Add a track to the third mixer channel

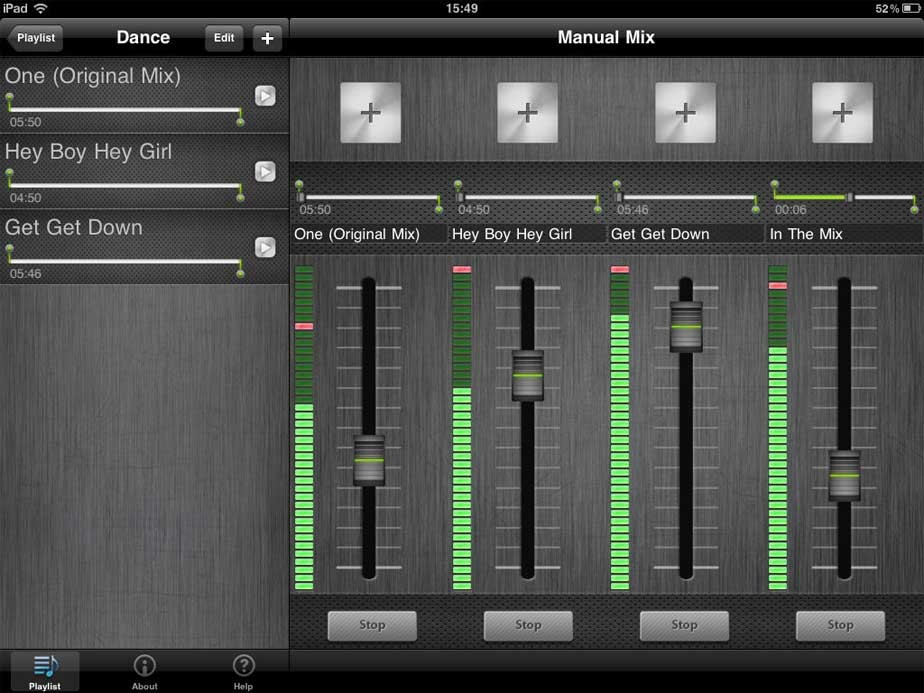[684, 113]
